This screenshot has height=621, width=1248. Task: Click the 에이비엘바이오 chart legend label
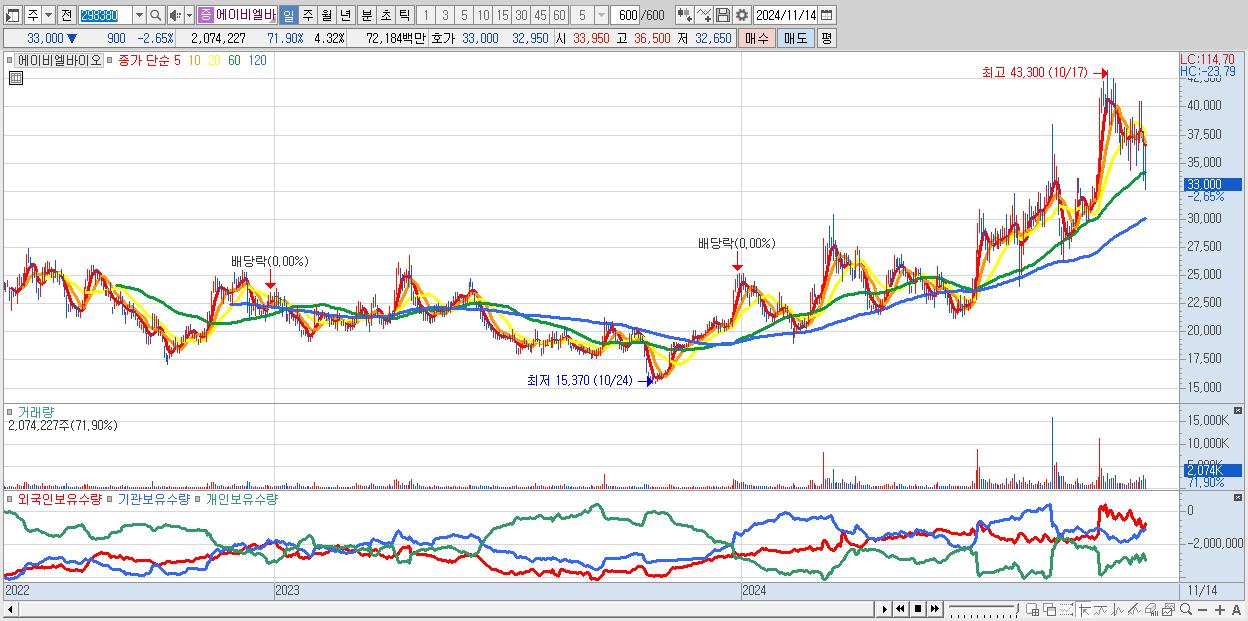[59, 60]
